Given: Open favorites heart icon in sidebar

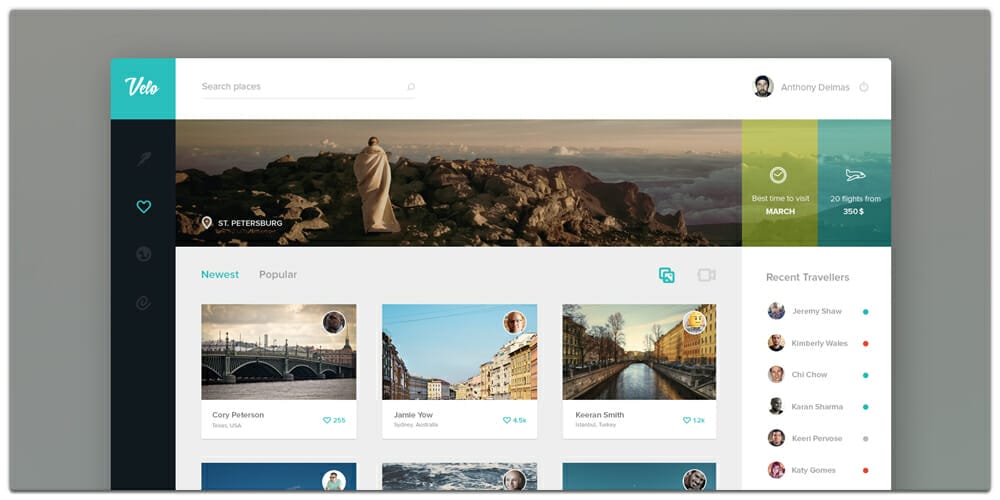Looking at the screenshot, I should pos(143,207).
